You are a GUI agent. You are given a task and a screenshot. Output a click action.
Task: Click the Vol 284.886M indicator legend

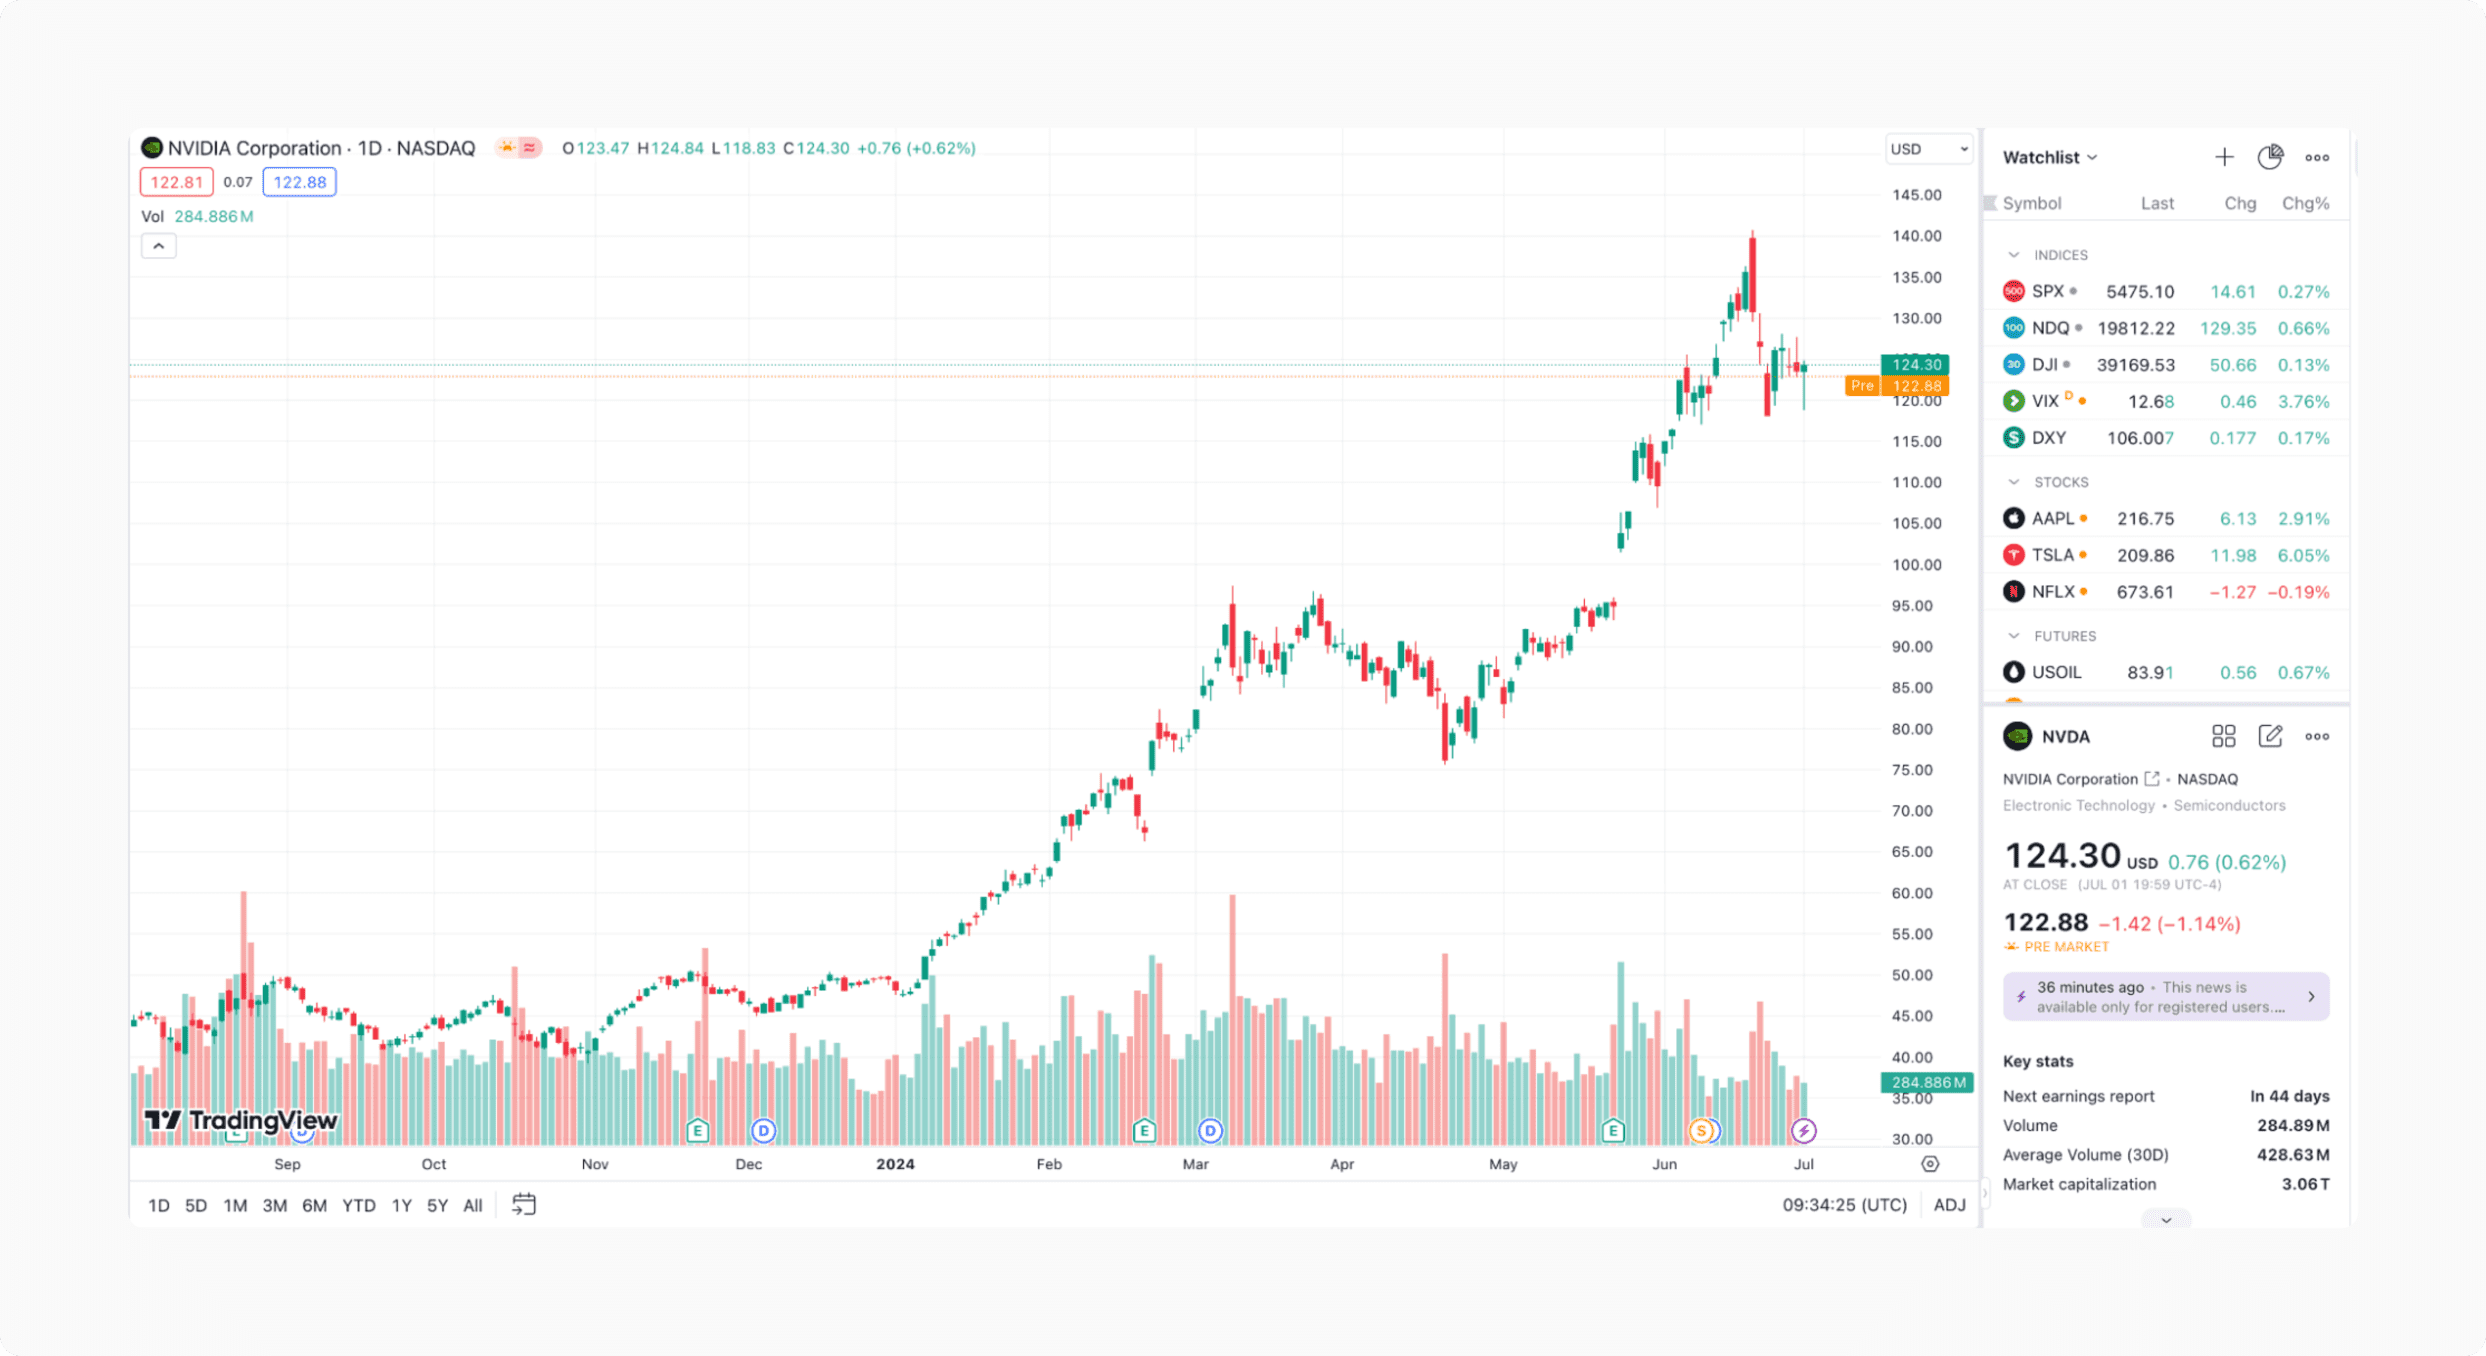pos(197,216)
